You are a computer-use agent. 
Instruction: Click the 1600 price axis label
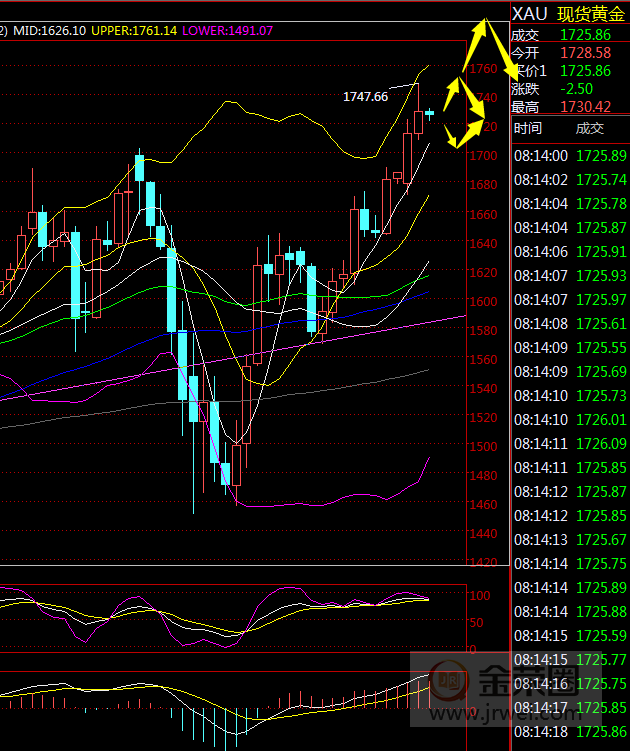pyautogui.click(x=485, y=302)
